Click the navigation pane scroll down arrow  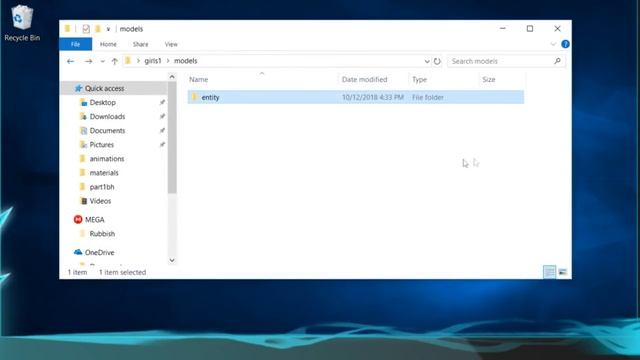point(172,260)
